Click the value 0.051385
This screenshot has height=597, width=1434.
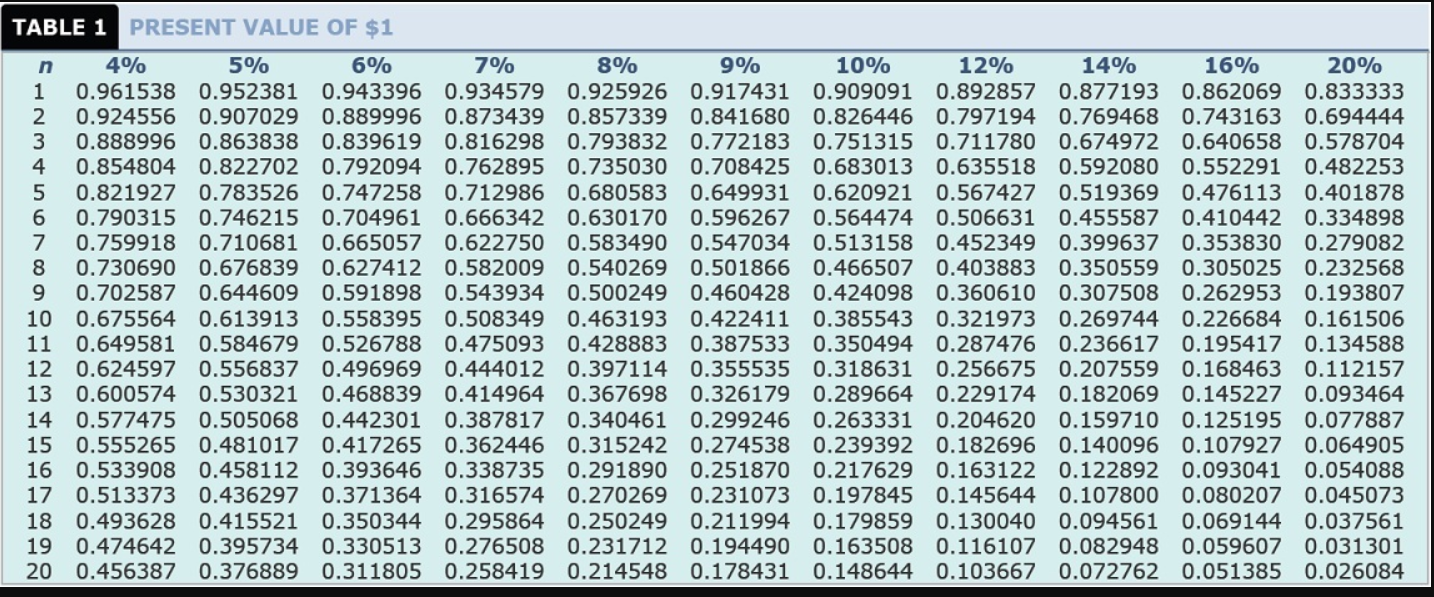(1231, 572)
